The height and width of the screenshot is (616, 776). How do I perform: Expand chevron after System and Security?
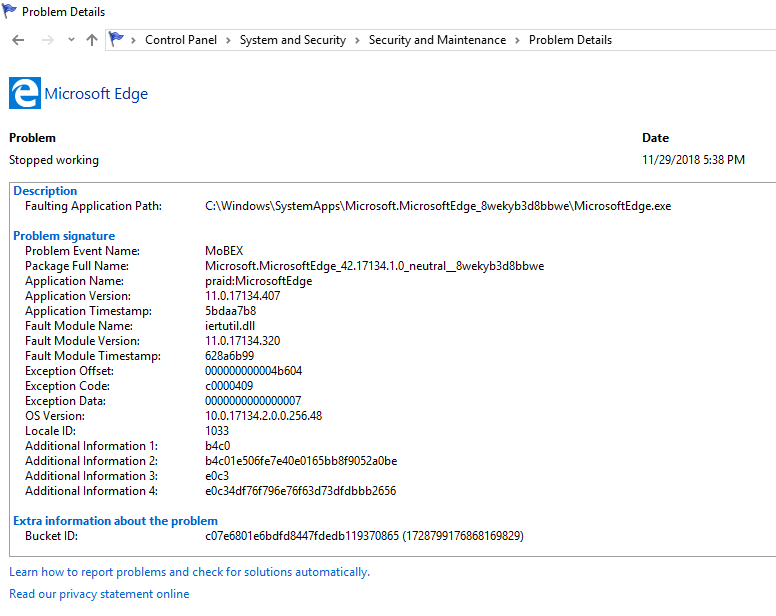(x=357, y=41)
